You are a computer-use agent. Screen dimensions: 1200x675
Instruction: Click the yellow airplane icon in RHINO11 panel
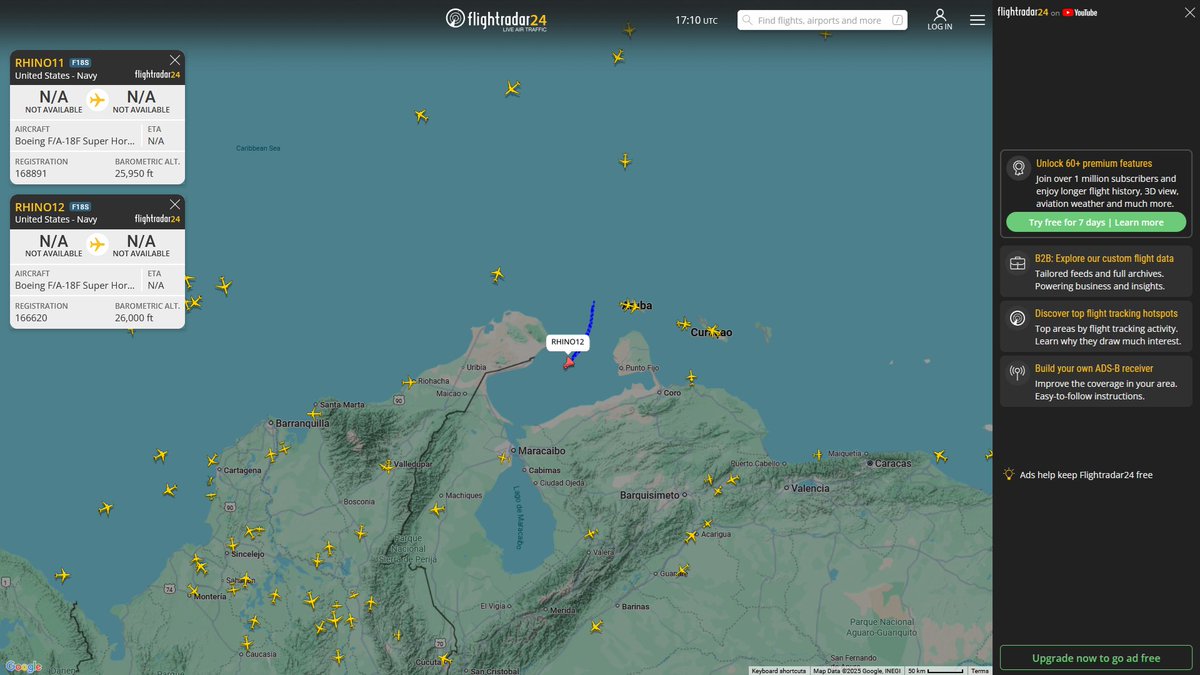(96, 100)
